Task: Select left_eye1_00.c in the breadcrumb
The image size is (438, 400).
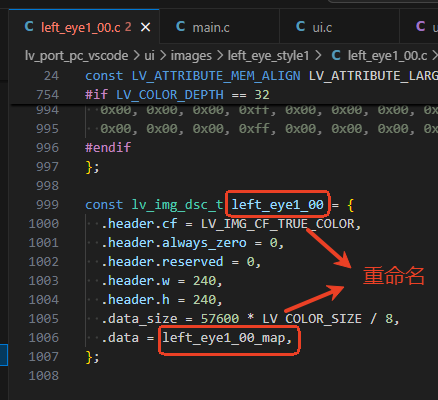Action: point(387,56)
